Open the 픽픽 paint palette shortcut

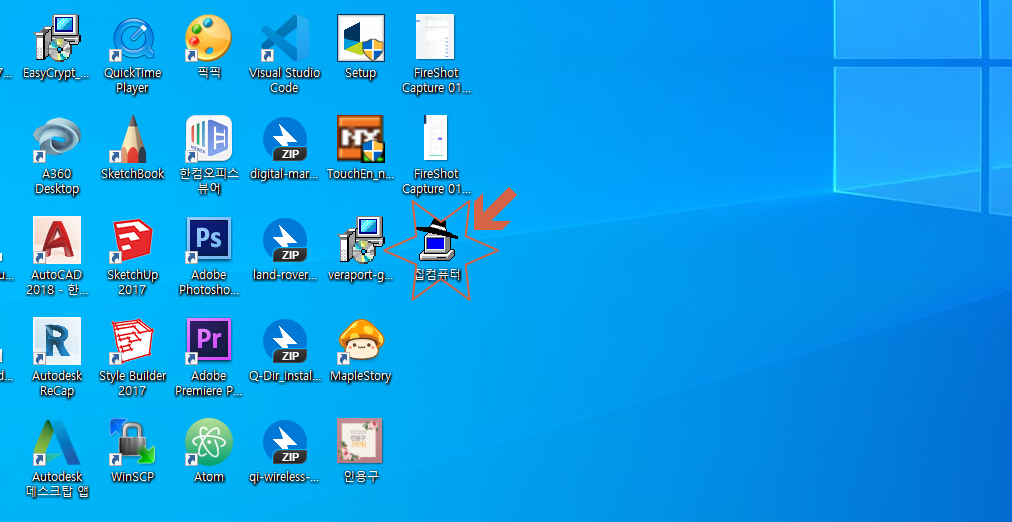tap(208, 38)
